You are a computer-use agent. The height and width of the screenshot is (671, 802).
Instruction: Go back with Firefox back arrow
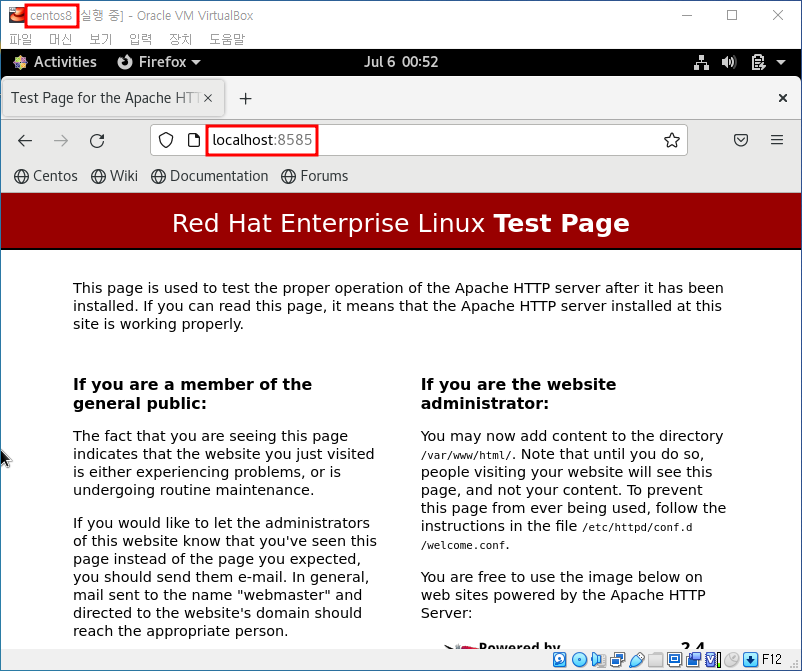(x=25, y=140)
